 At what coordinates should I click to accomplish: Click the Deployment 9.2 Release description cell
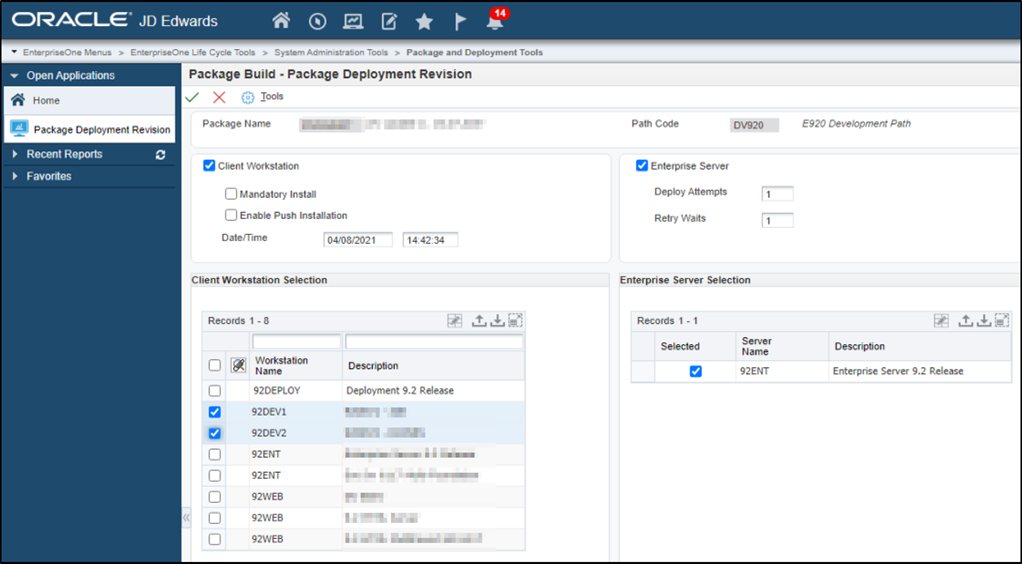pos(433,391)
